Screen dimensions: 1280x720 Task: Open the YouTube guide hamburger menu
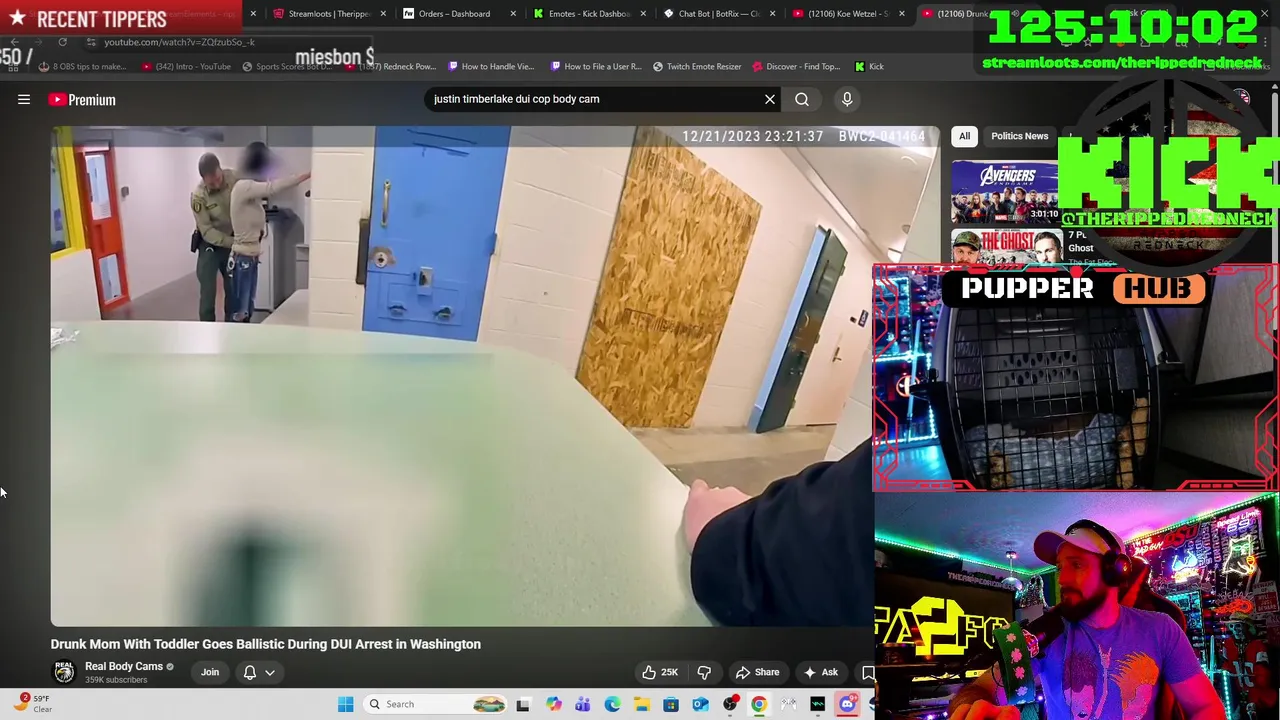coord(24,99)
